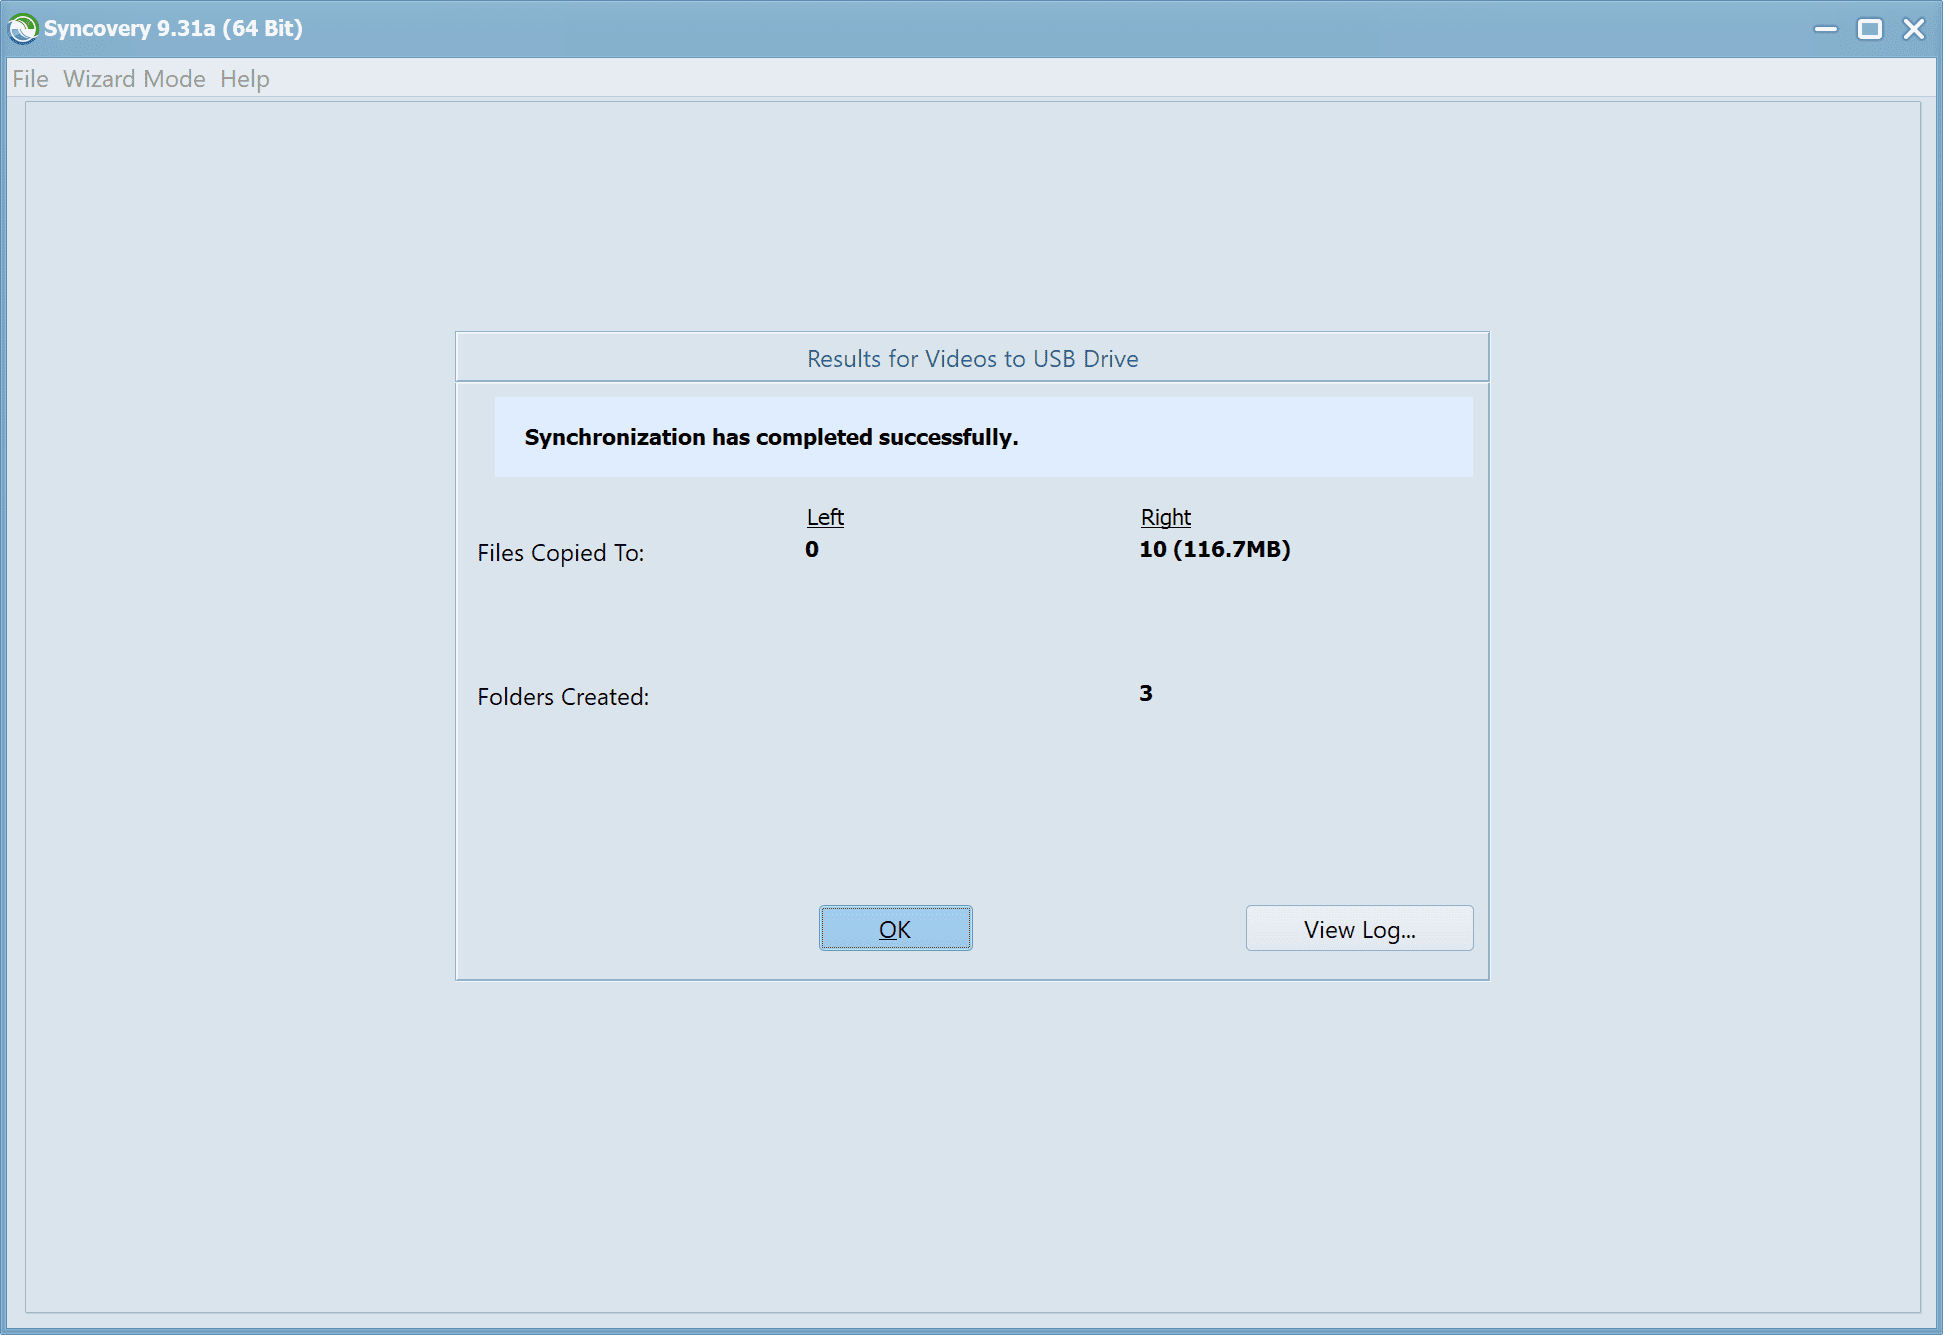The height and width of the screenshot is (1335, 1943).
Task: Click the 0 value under Left
Action: point(812,549)
